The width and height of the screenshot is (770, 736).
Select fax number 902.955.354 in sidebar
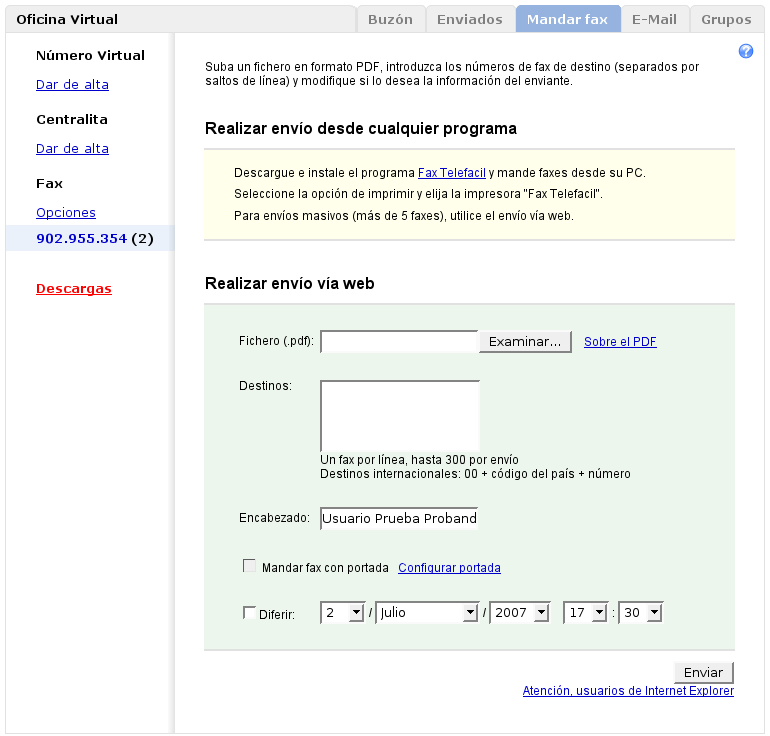[81, 239]
